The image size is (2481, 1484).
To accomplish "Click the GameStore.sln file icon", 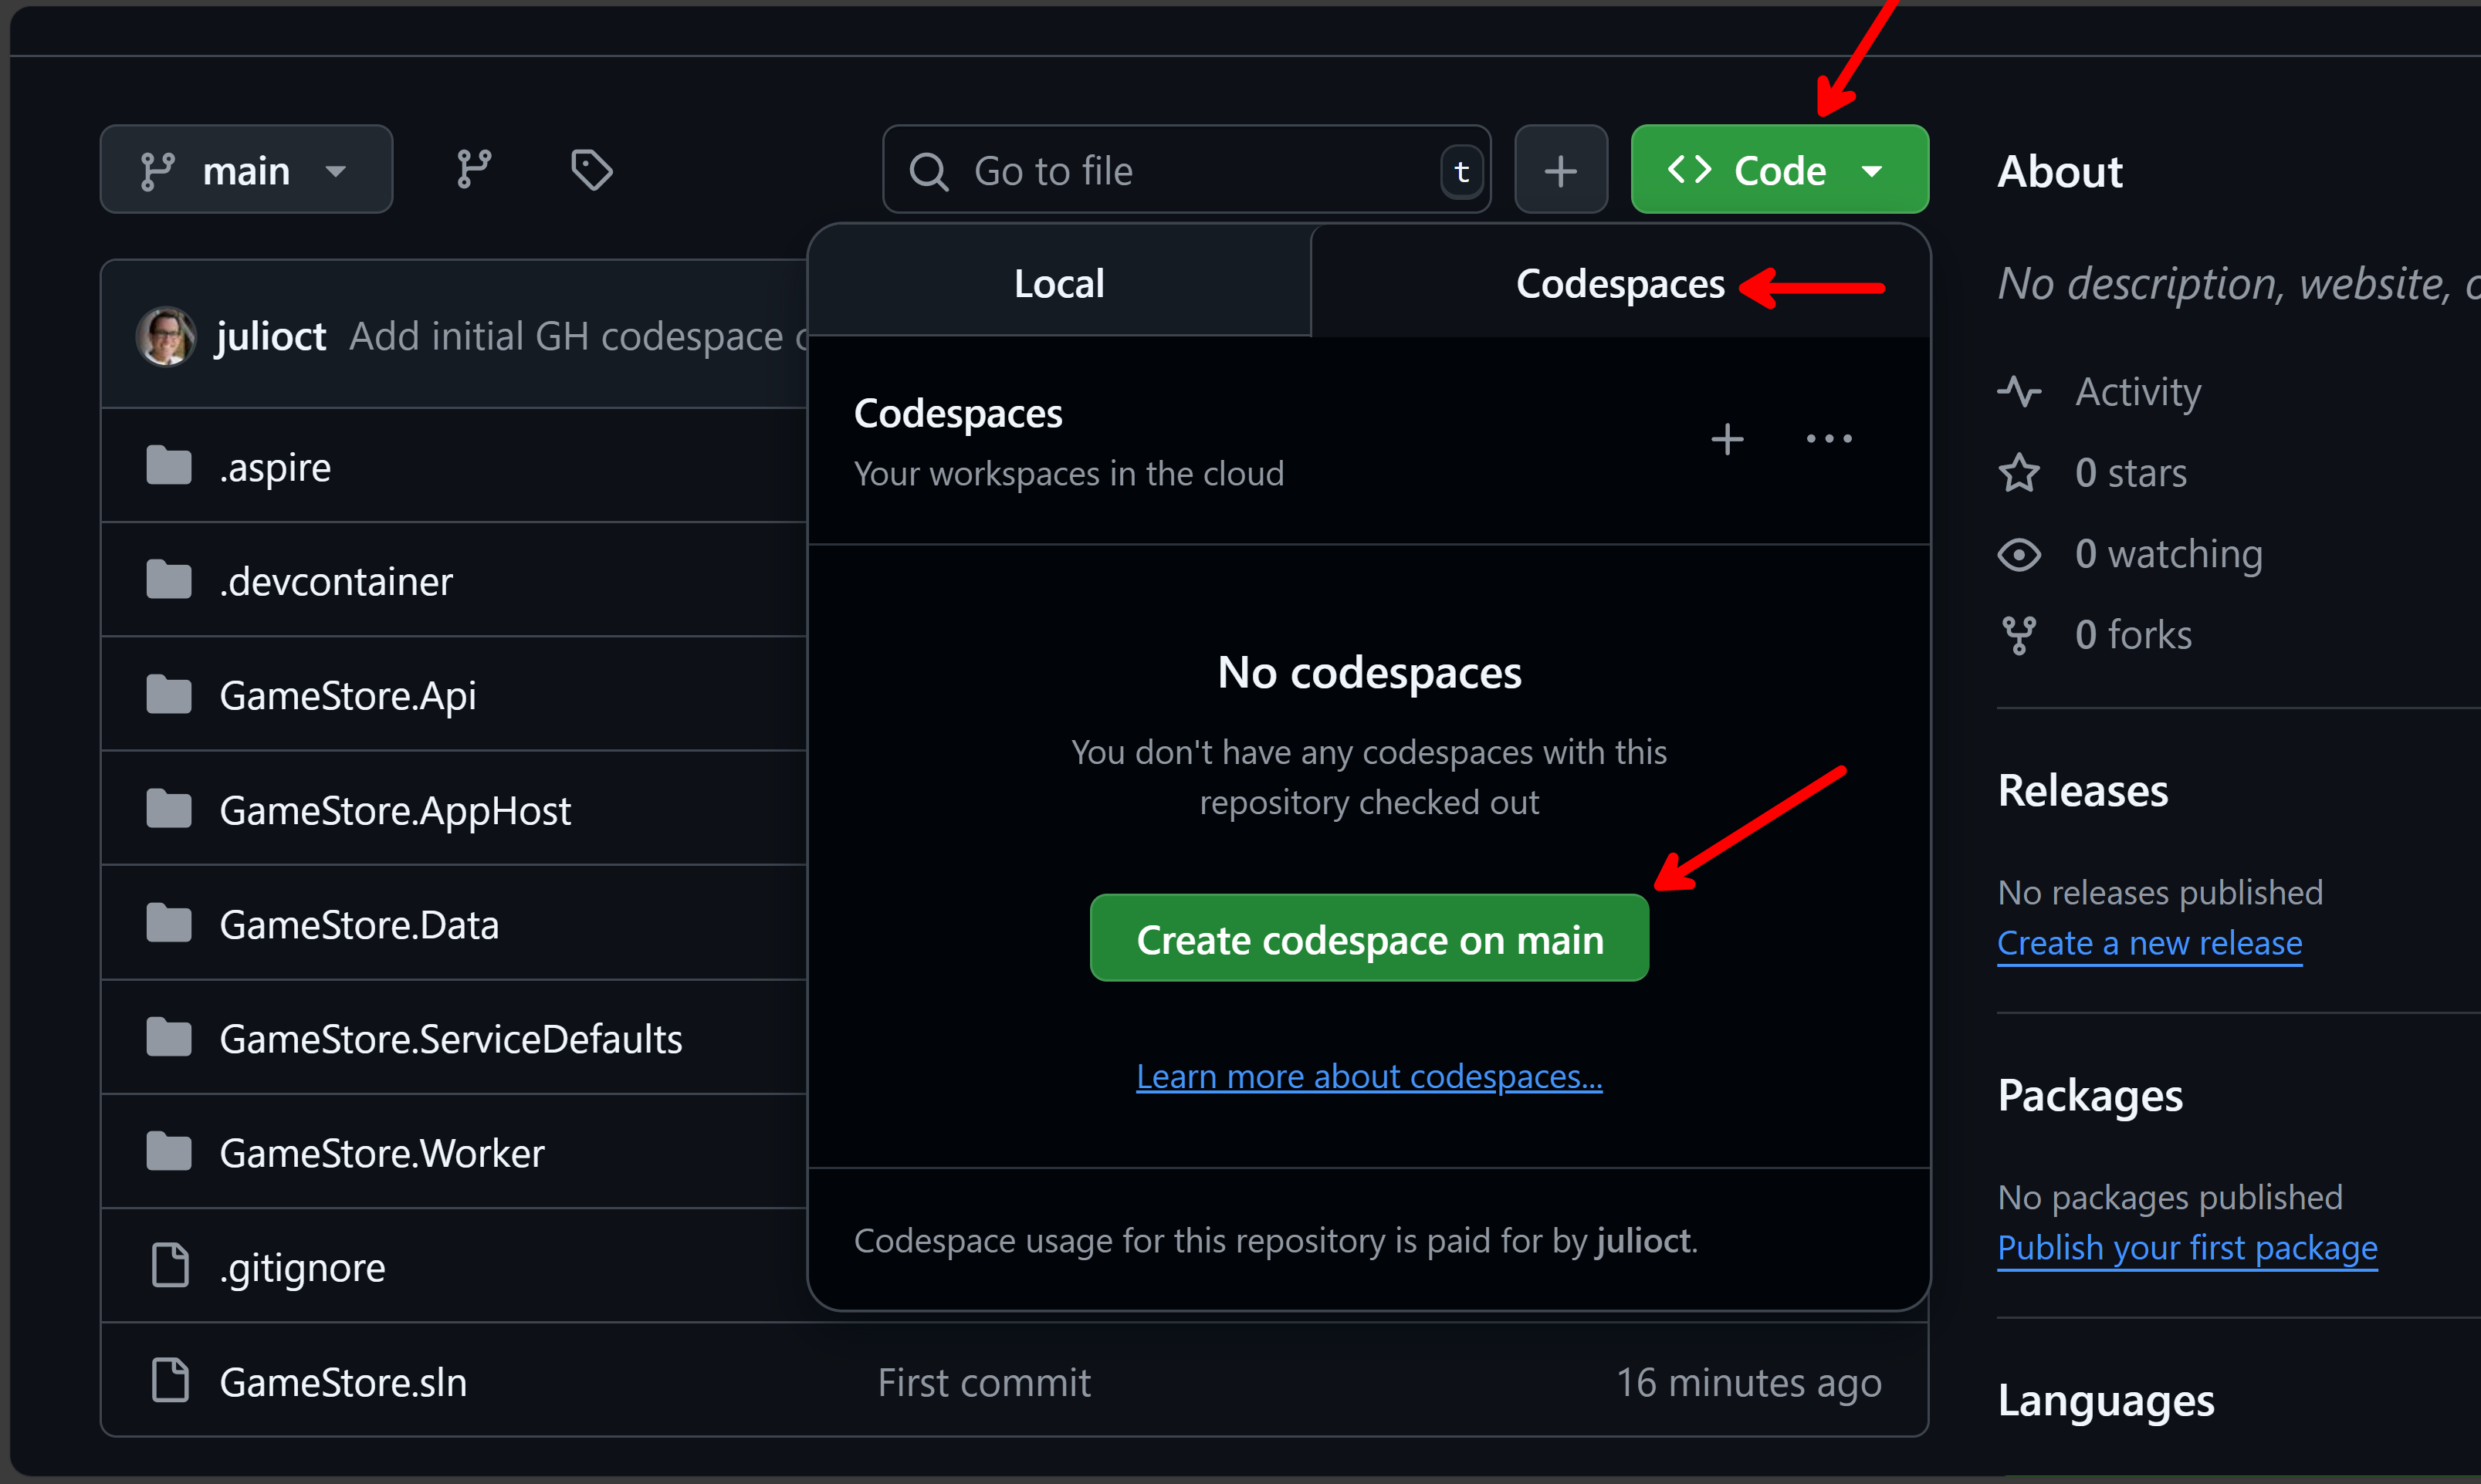I will (170, 1381).
